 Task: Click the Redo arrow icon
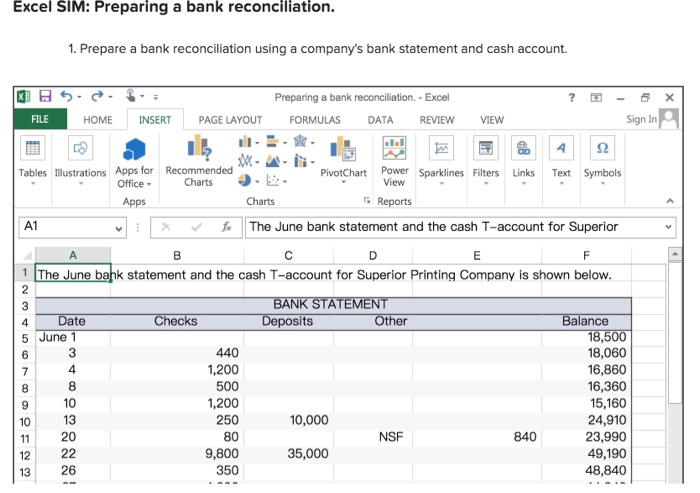pos(97,96)
